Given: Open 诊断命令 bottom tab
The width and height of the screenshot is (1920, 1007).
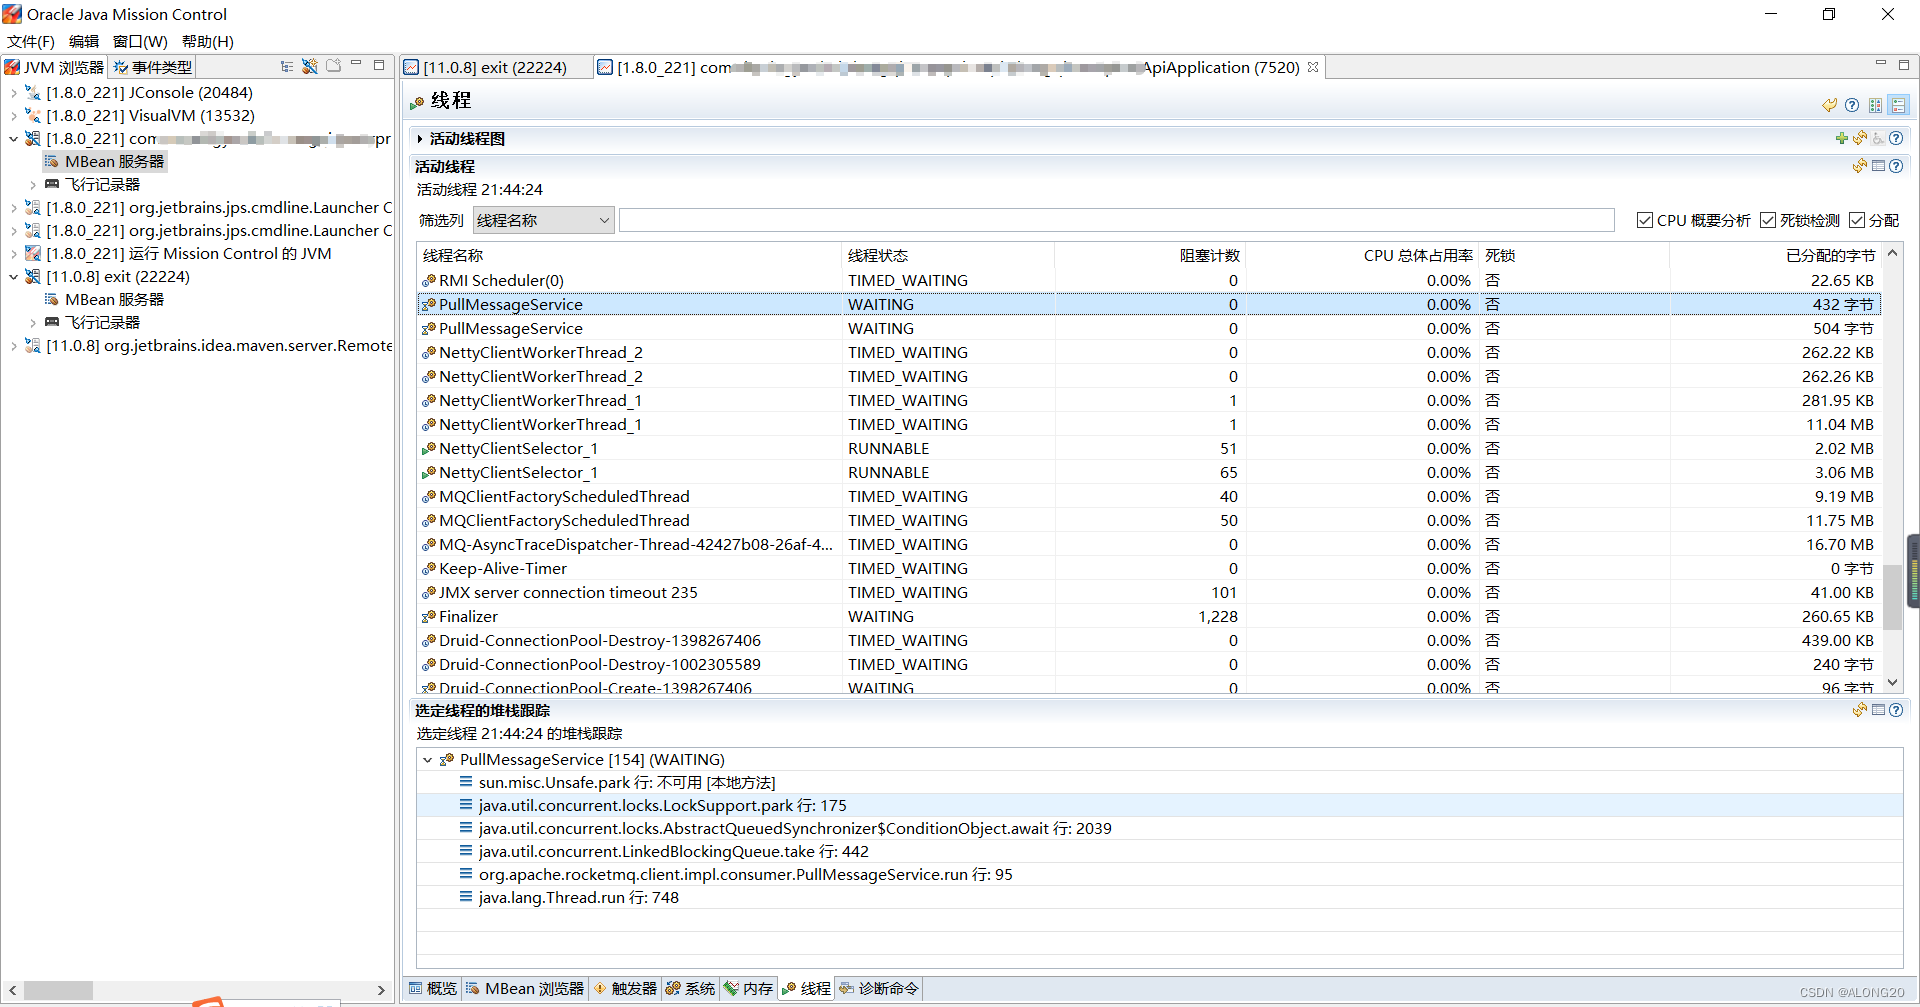Looking at the screenshot, I should (x=879, y=988).
